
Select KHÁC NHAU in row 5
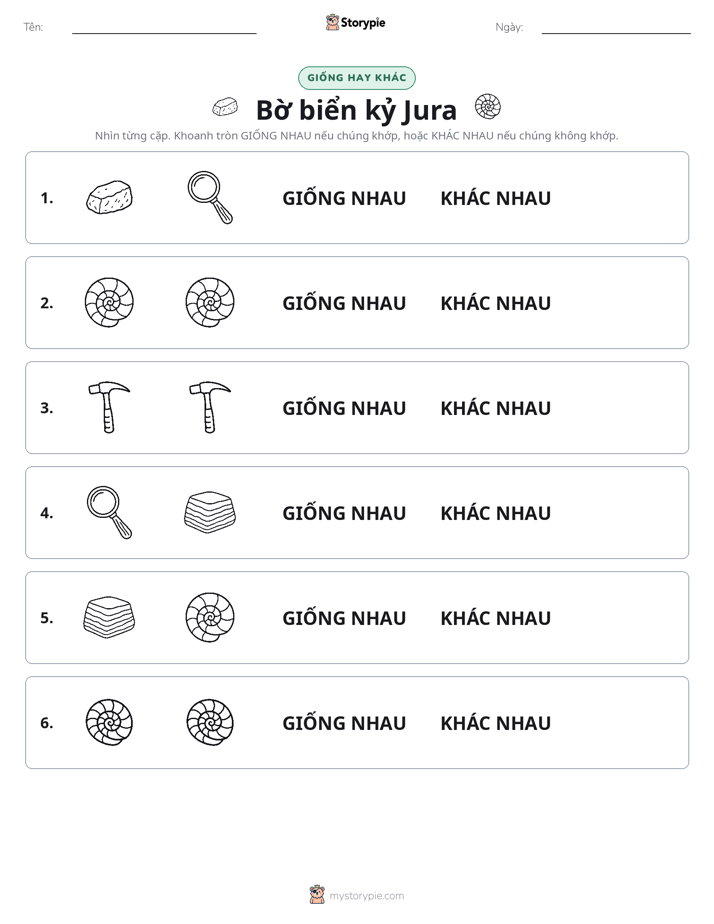click(495, 618)
